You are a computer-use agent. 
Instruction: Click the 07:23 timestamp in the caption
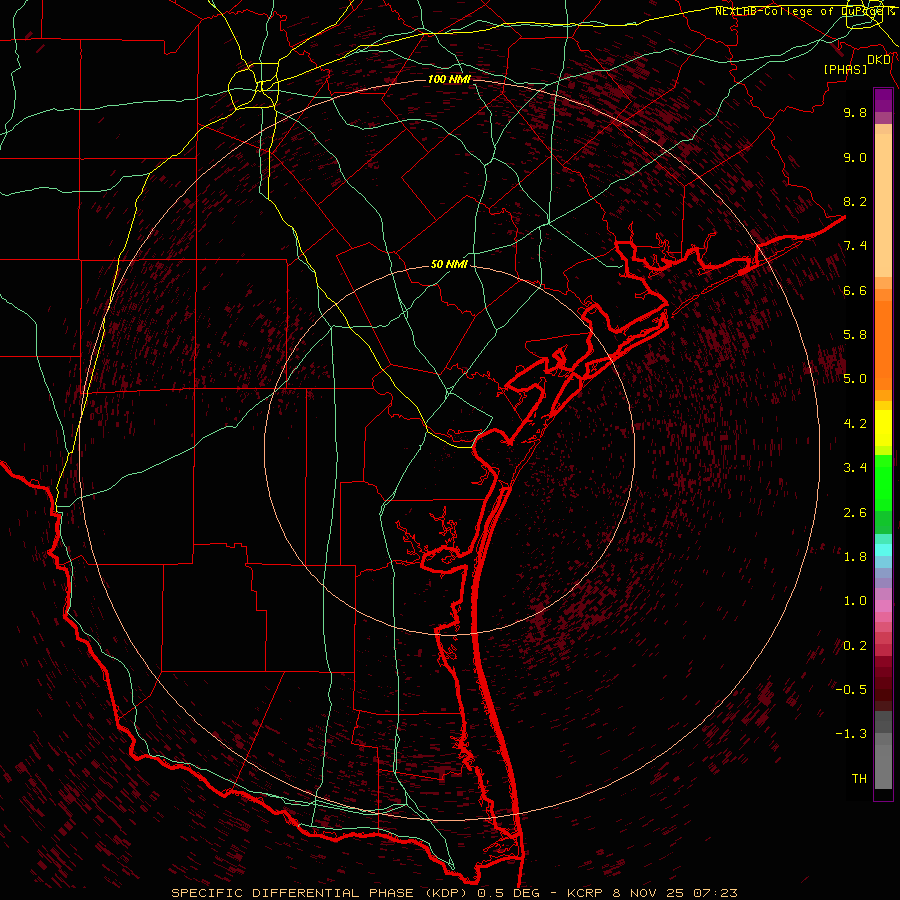(x=715, y=893)
